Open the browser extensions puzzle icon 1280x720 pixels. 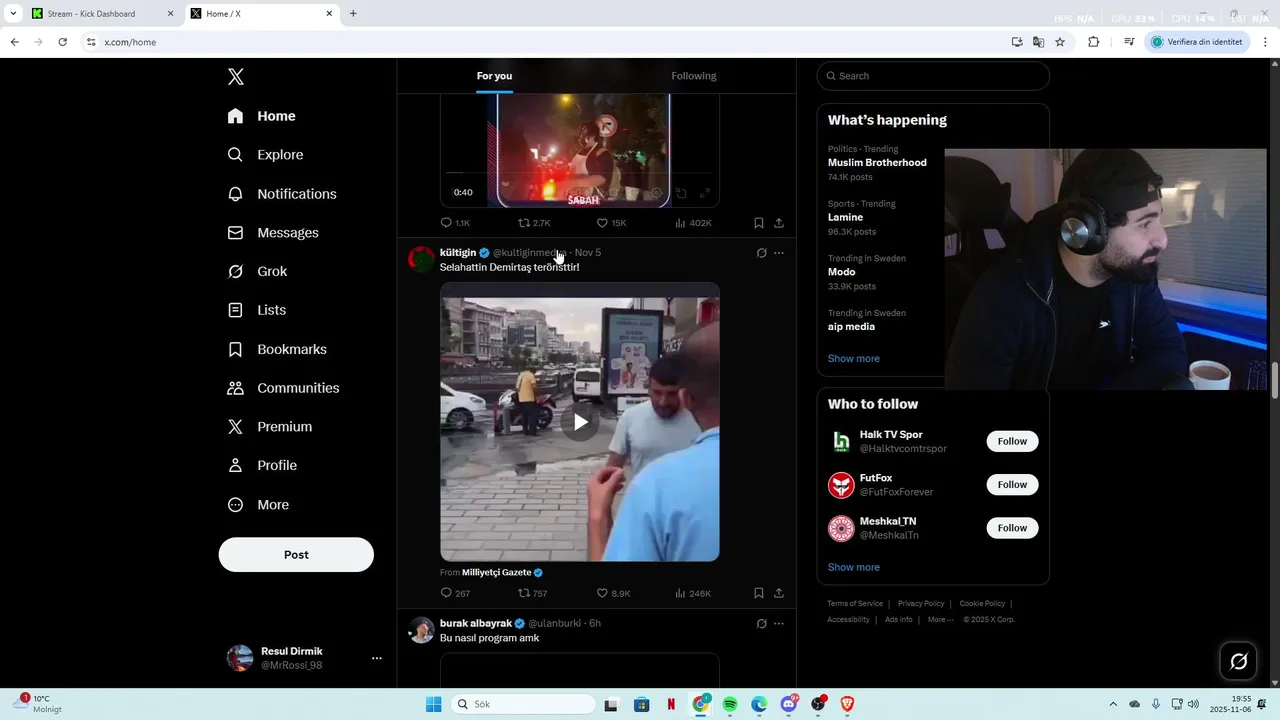[1093, 42]
